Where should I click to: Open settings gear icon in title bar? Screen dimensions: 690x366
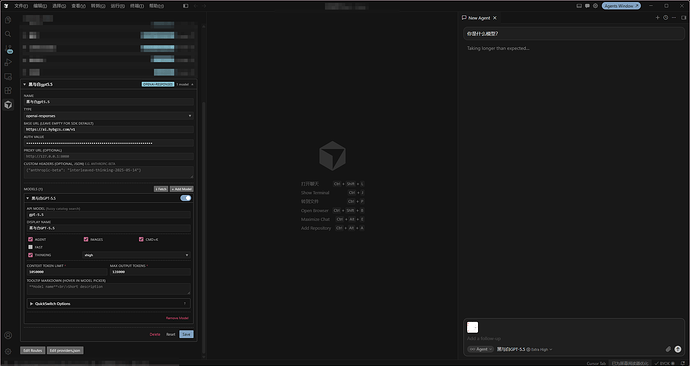point(595,6)
